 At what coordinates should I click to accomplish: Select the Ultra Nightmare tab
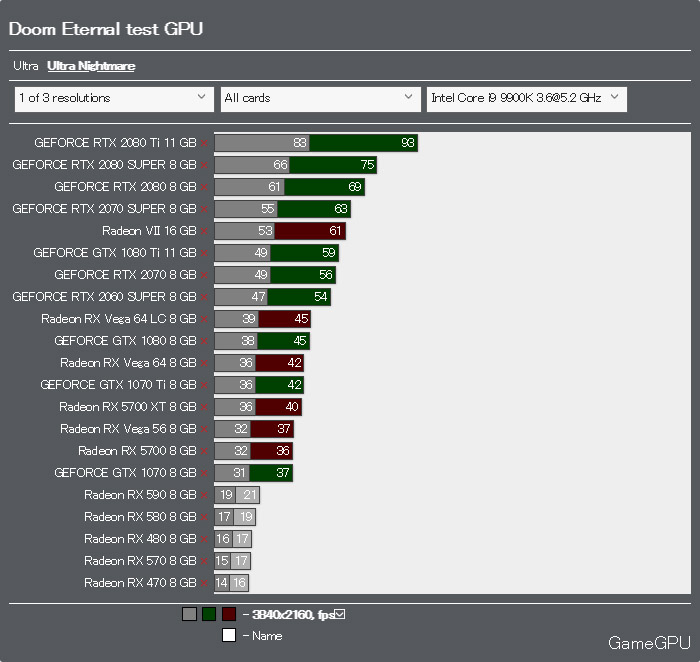pyautogui.click(x=91, y=66)
